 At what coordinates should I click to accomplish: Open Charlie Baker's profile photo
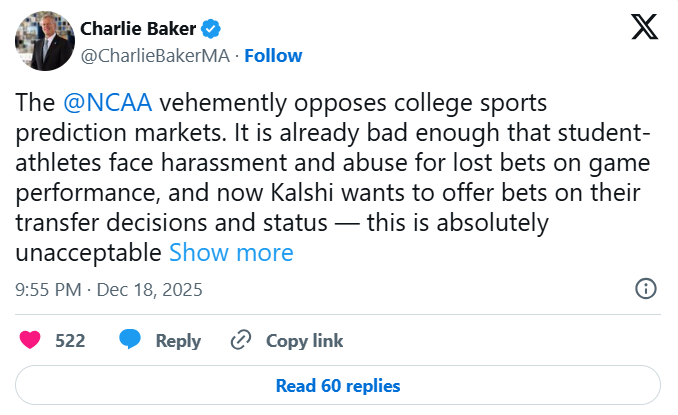click(44, 41)
